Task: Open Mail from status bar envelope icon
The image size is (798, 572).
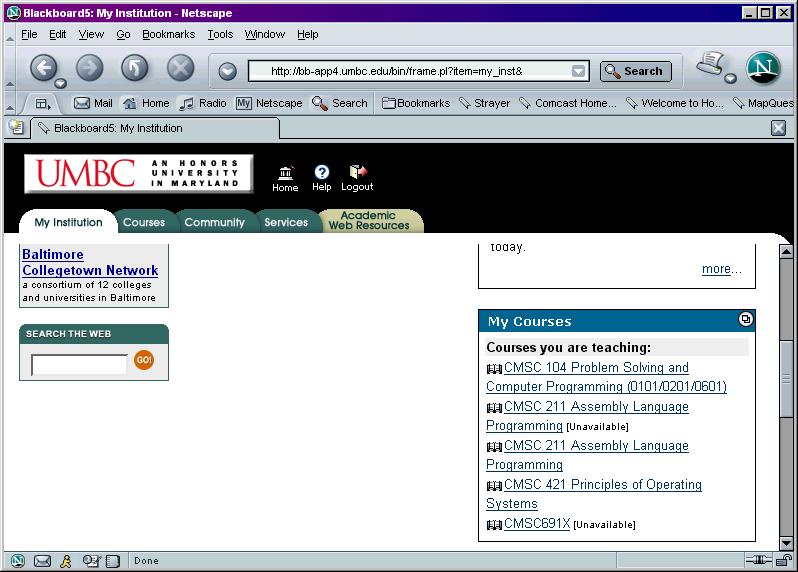Action: pos(42,561)
